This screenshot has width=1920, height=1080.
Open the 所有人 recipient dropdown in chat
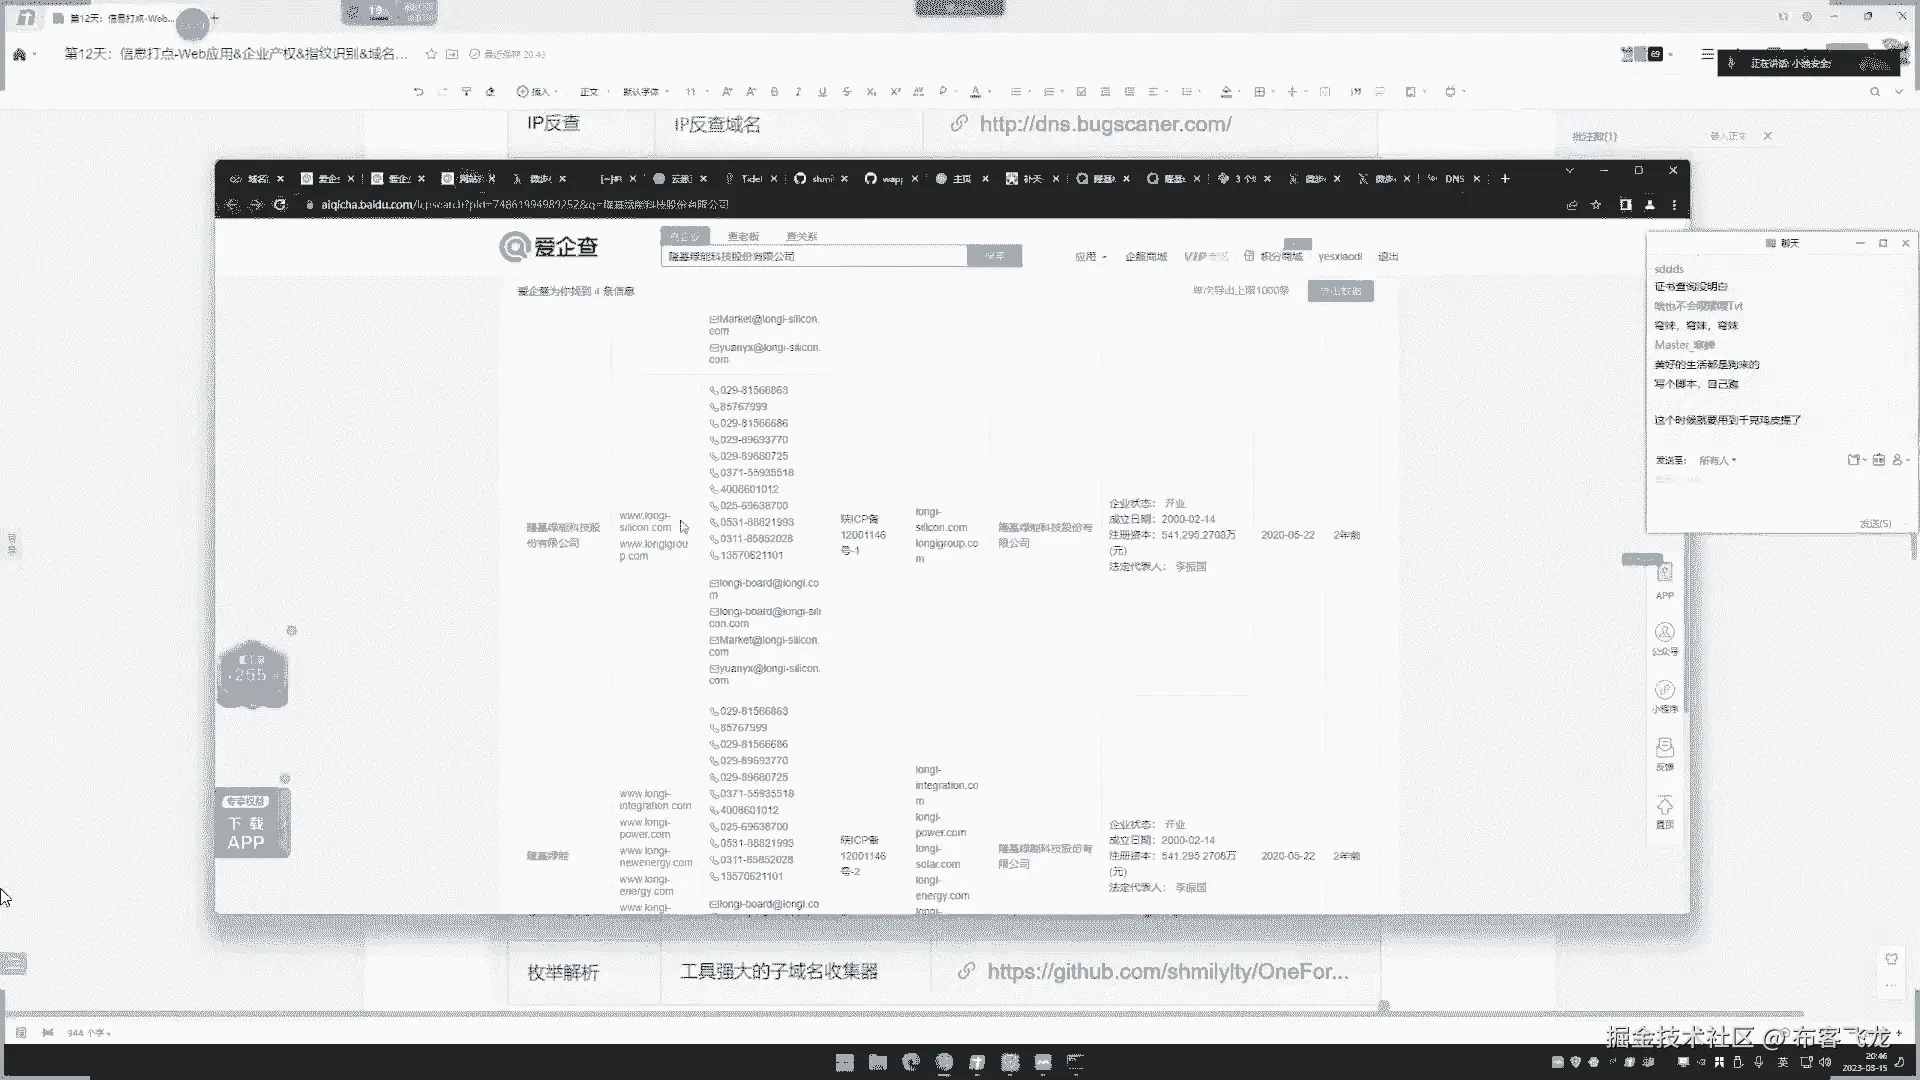(1717, 461)
